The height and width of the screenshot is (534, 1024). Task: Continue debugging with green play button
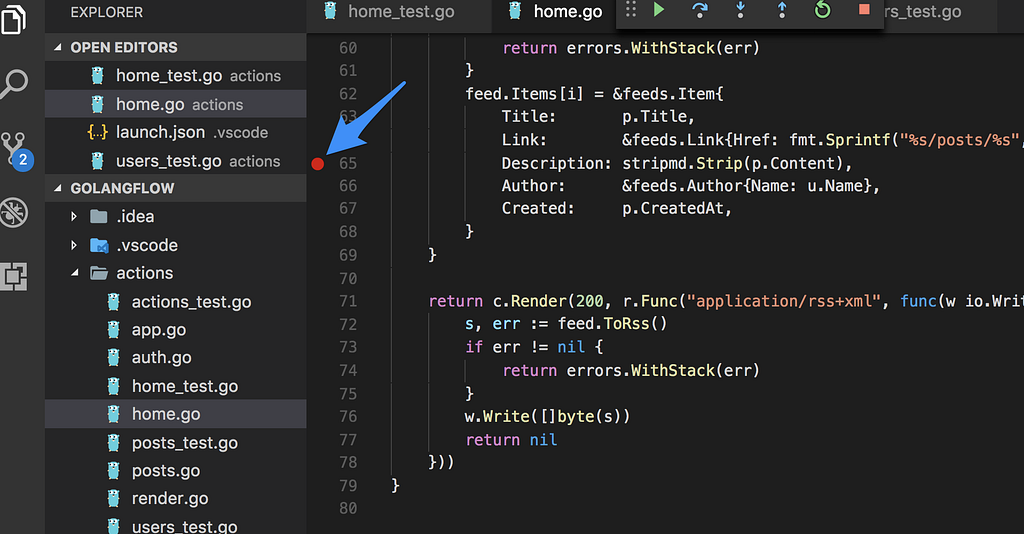point(659,10)
